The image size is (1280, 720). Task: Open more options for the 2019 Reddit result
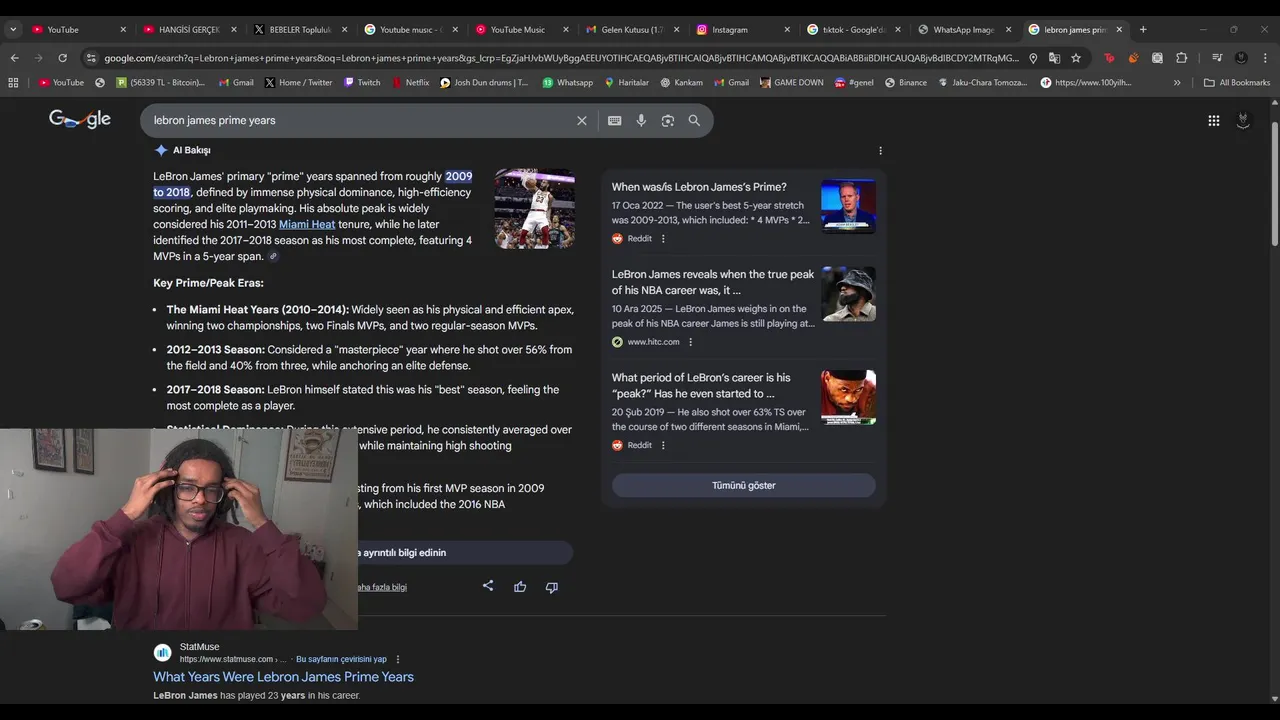[663, 445]
